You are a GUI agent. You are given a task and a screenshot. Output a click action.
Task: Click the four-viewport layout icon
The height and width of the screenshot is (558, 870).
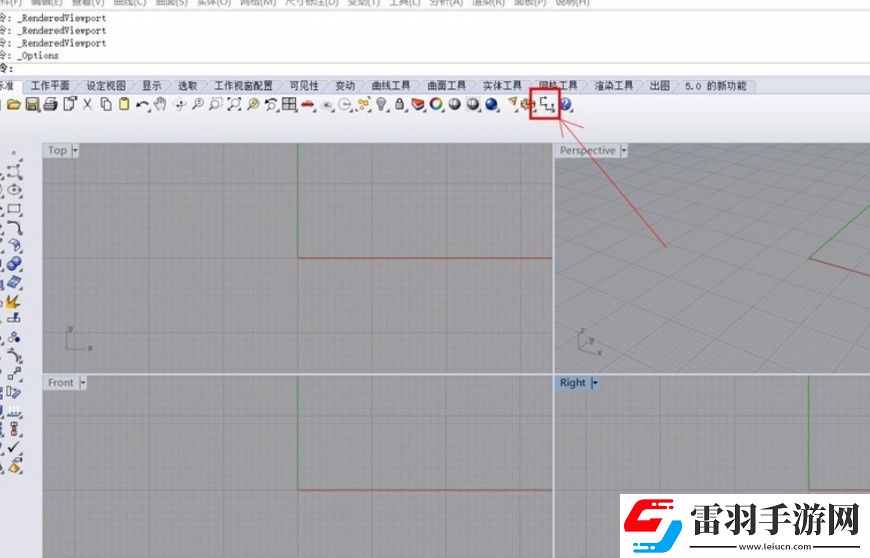289,104
